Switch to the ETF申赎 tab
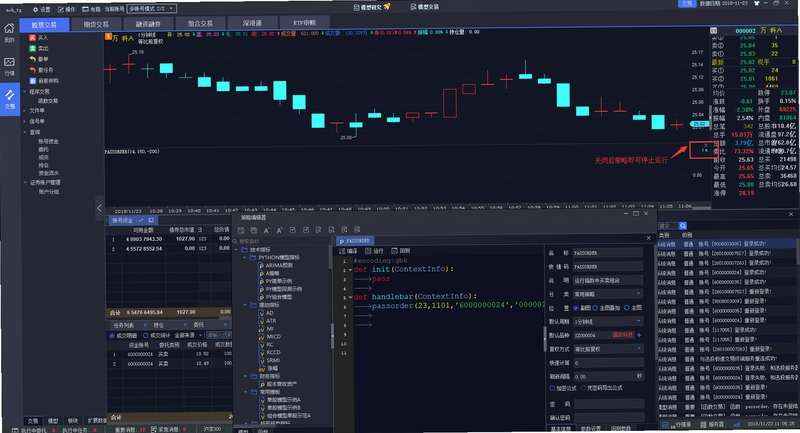 (x=305, y=23)
